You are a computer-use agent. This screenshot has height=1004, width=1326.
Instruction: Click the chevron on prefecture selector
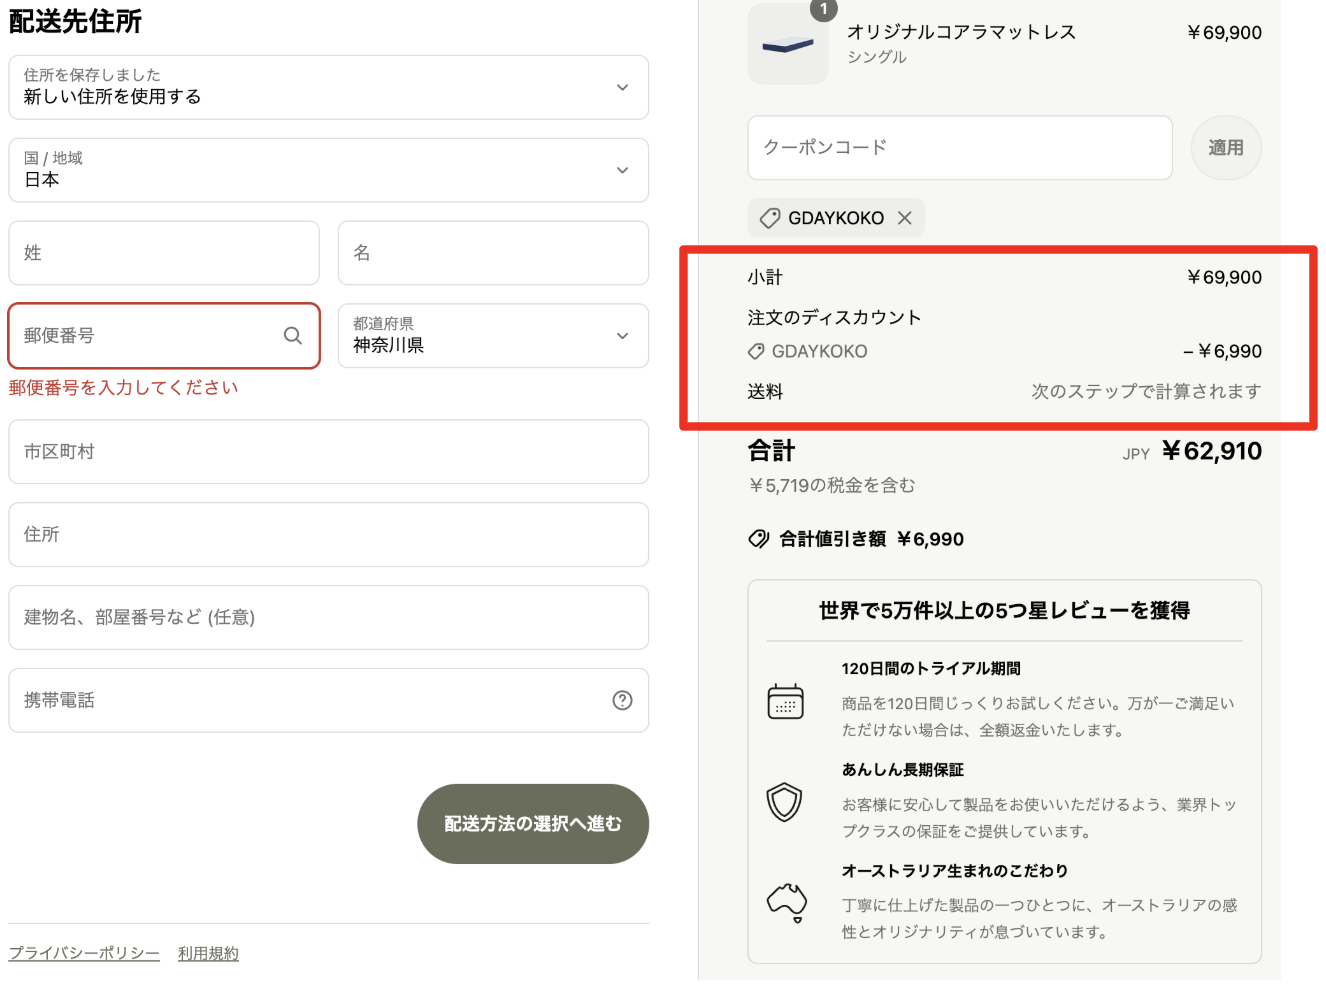(622, 336)
